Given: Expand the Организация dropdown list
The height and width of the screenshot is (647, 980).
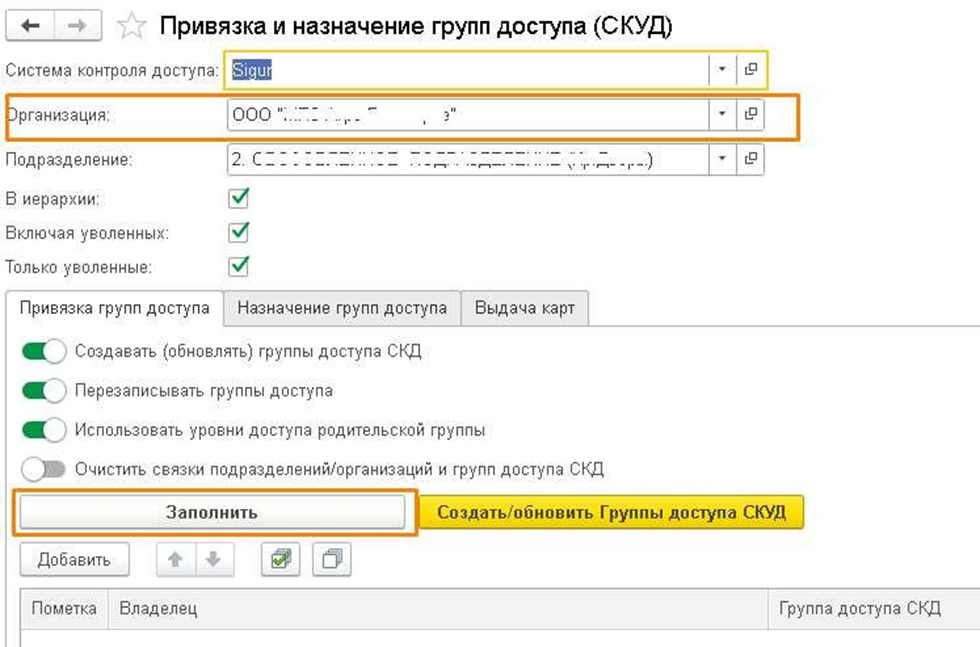Looking at the screenshot, I should (x=722, y=115).
